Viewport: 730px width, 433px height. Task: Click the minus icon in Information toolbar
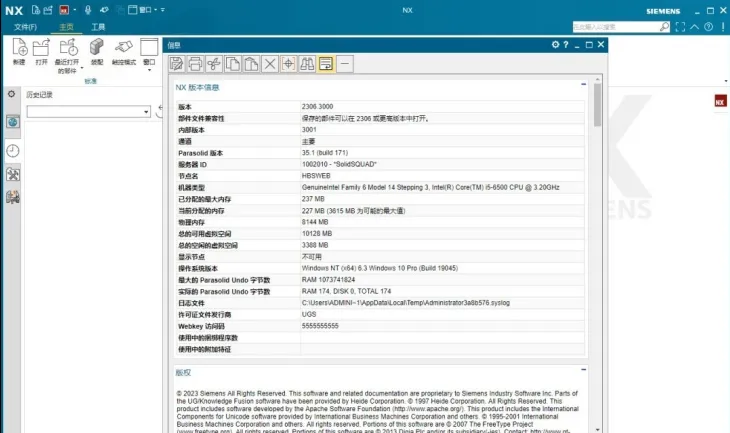345,64
